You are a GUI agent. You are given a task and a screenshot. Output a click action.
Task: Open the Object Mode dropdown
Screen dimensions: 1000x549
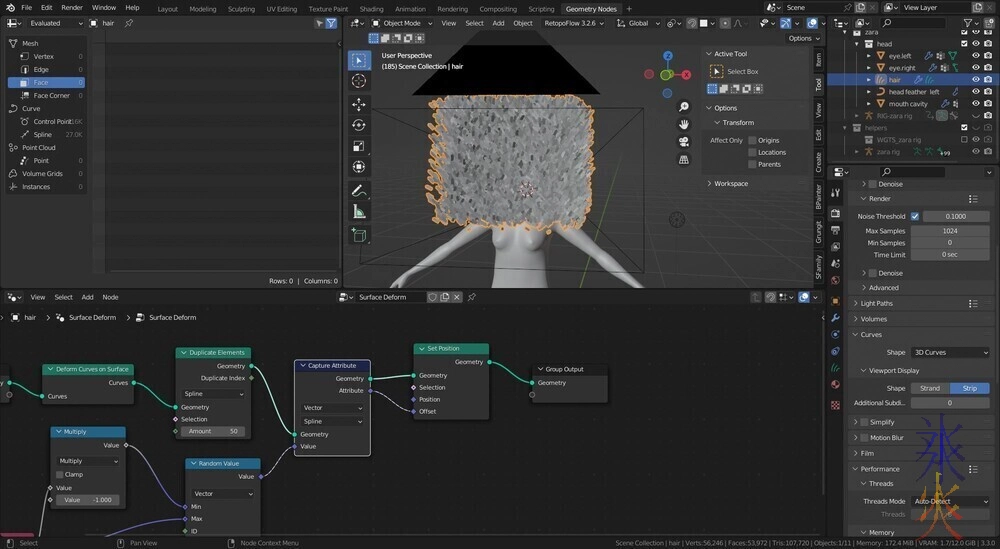click(x=402, y=23)
